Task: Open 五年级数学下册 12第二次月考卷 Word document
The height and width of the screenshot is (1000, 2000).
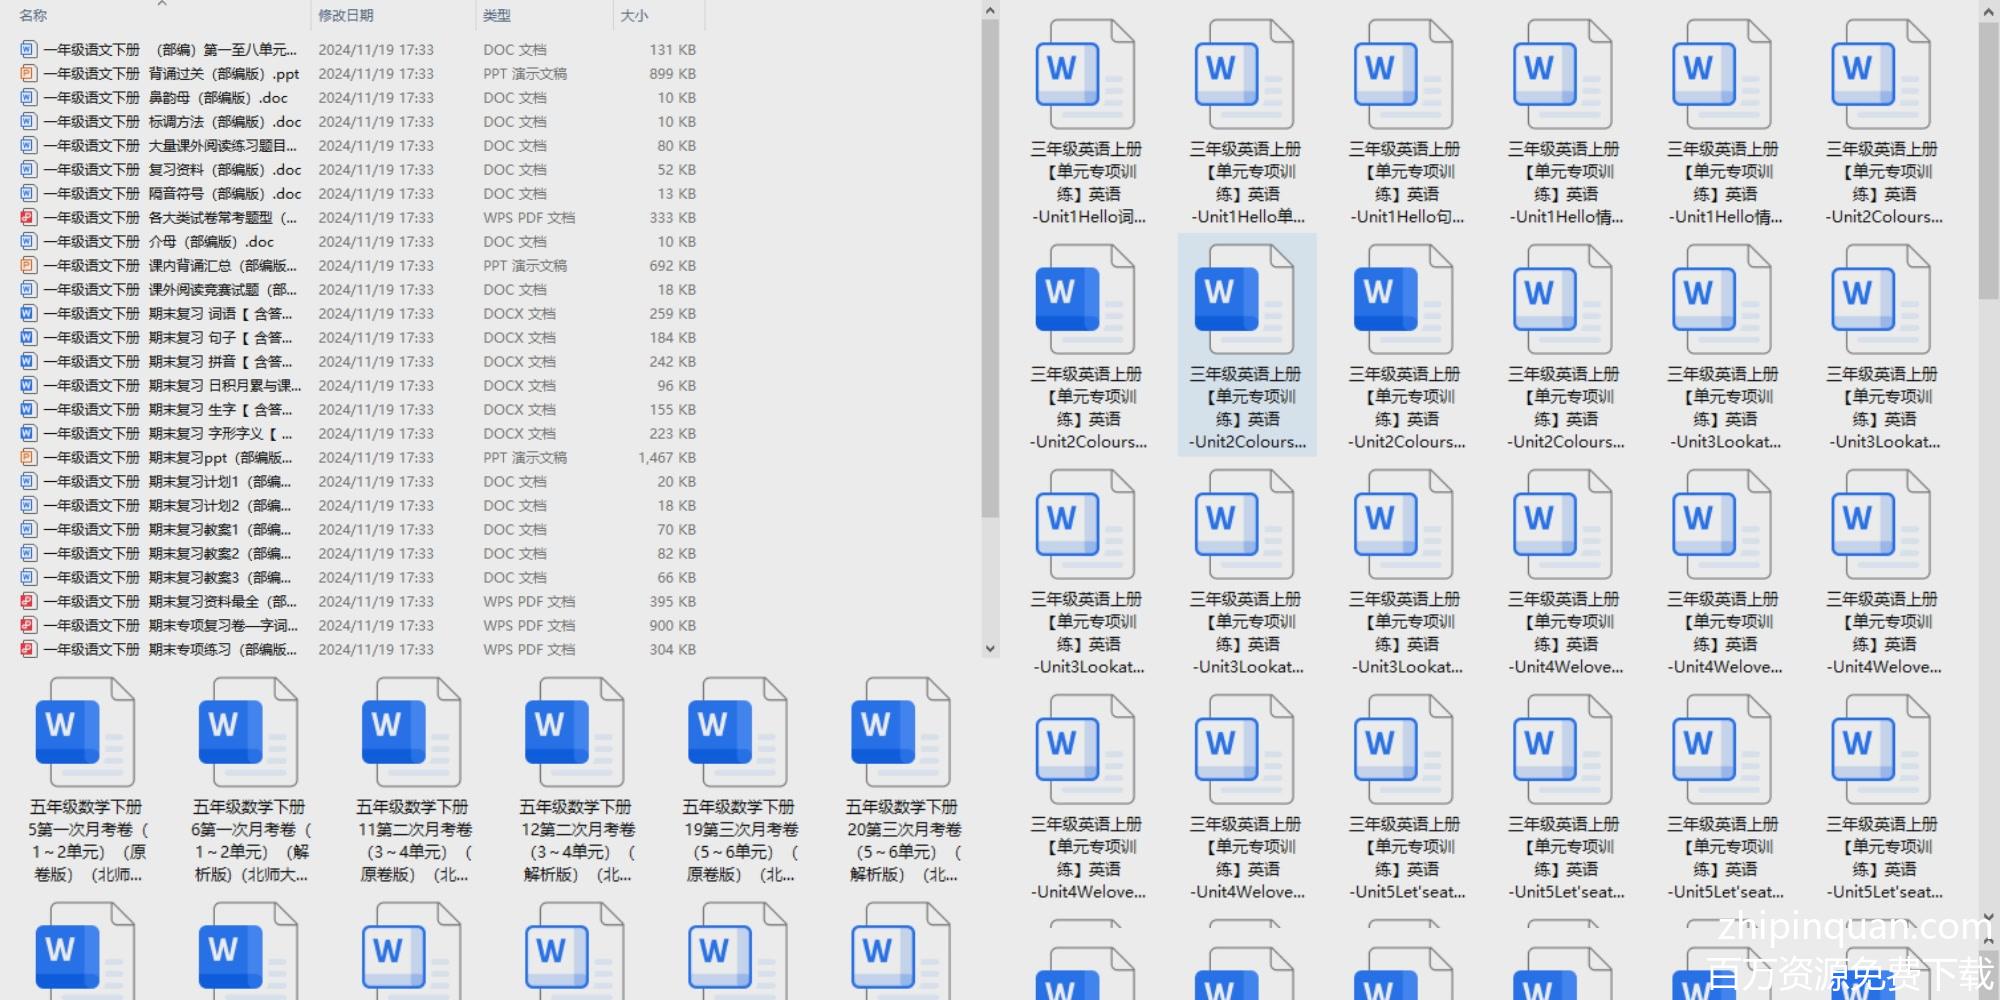Action: (574, 733)
